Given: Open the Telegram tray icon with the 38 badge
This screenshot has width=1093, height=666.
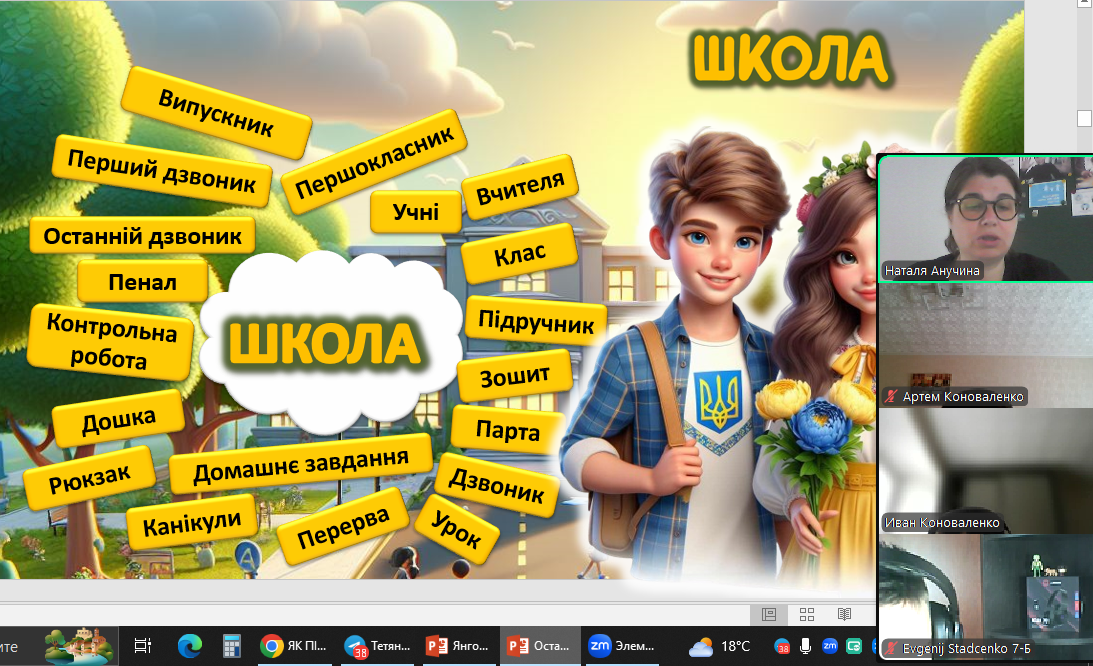Looking at the screenshot, I should tap(782, 647).
